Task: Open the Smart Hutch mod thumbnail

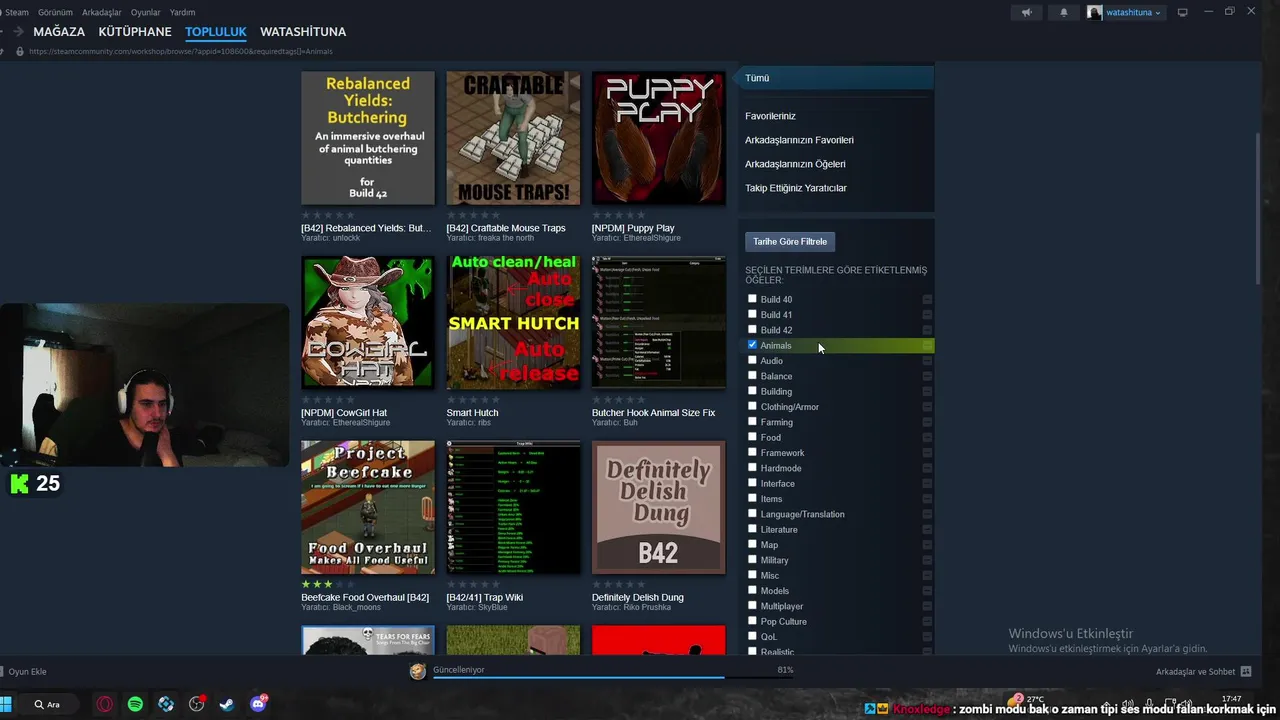Action: (x=513, y=322)
